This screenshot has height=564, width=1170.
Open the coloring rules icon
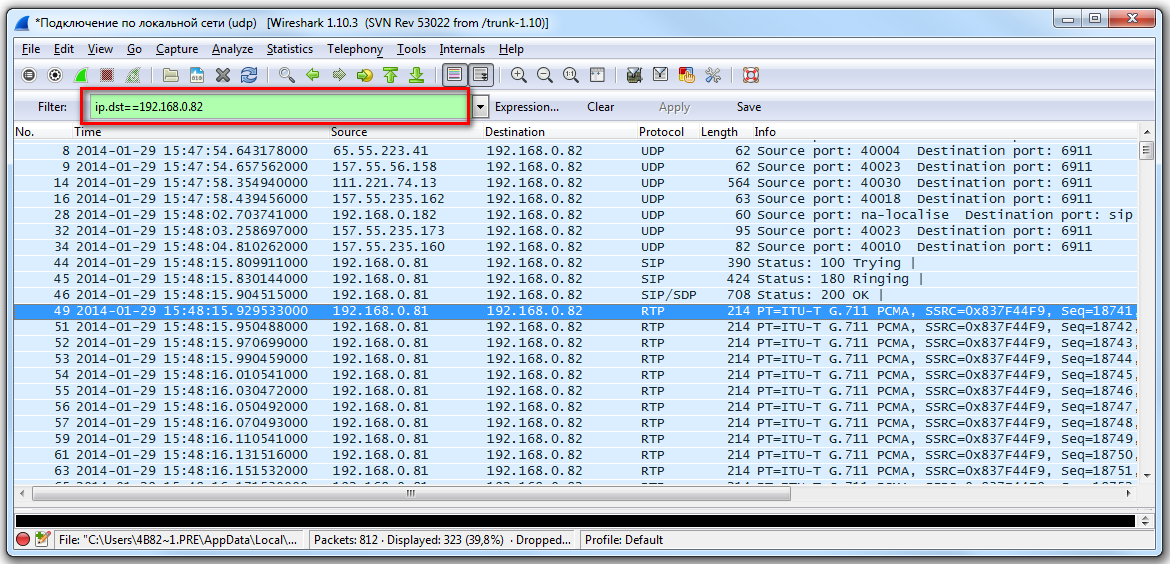tap(686, 75)
